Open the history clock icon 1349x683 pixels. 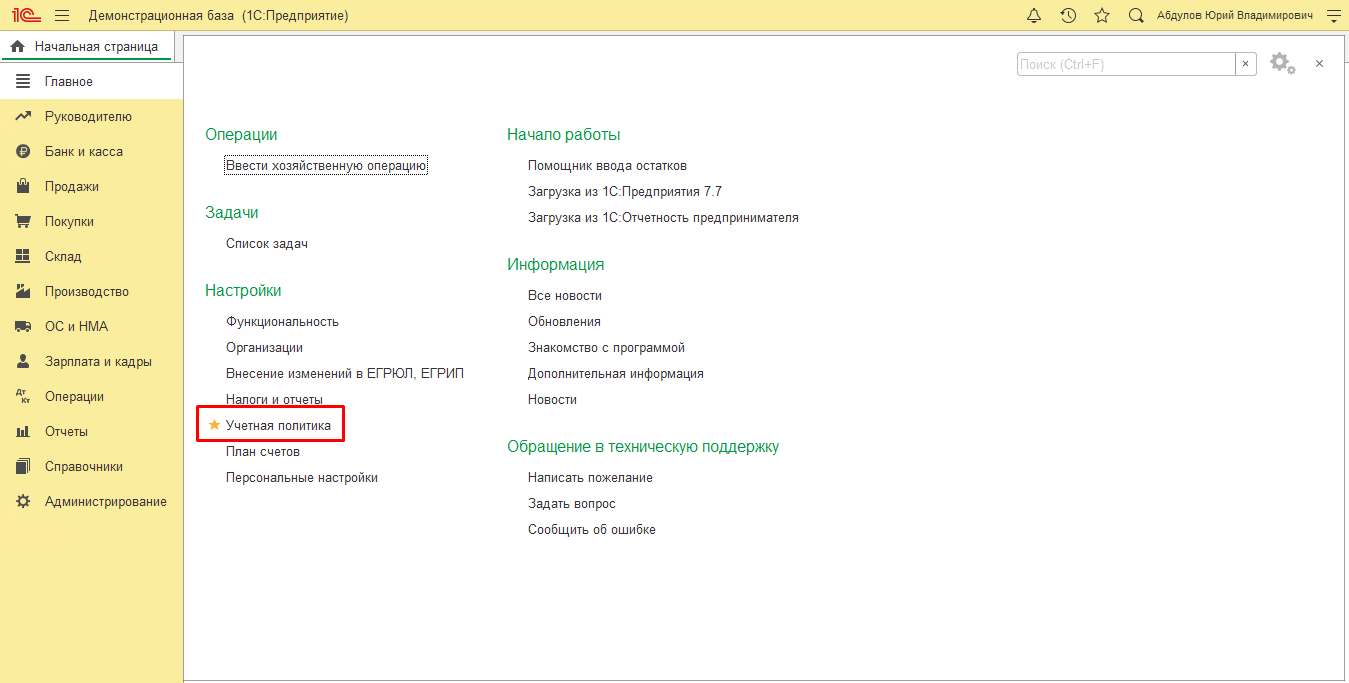[x=1068, y=15]
